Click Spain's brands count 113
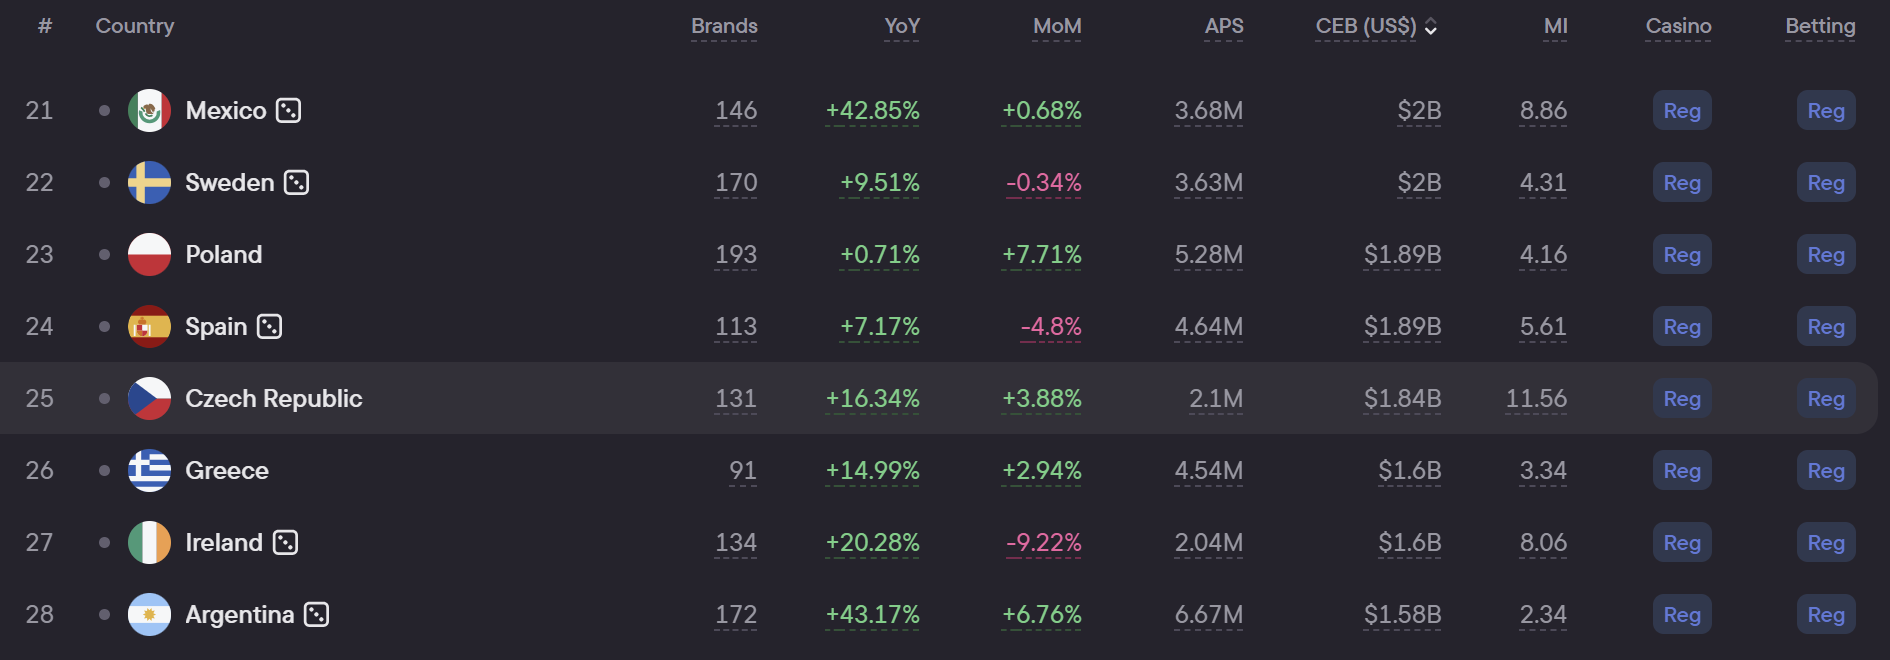 click(x=736, y=326)
